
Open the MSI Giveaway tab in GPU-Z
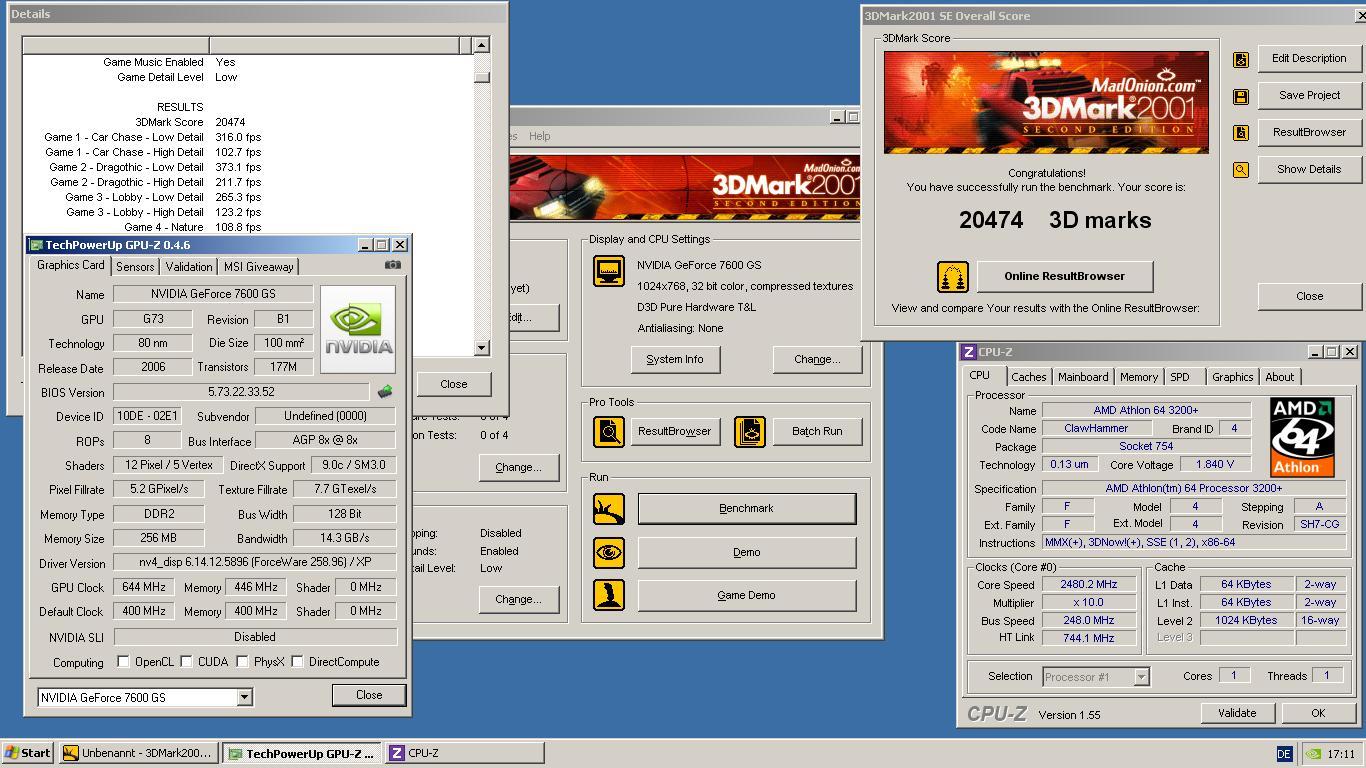258,267
